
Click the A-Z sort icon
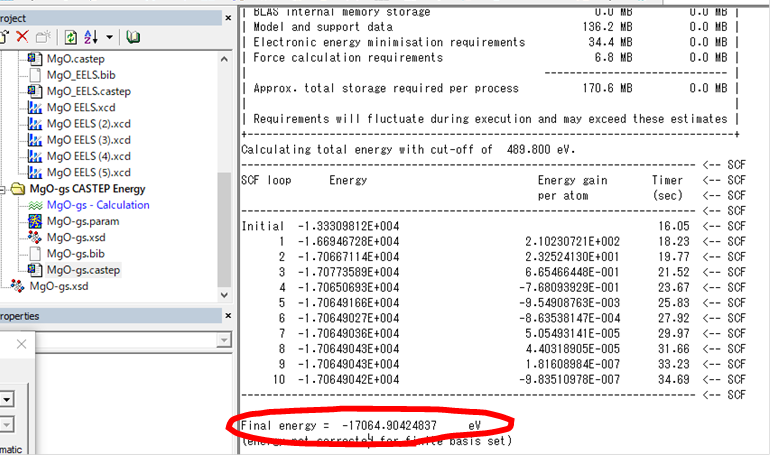91,37
